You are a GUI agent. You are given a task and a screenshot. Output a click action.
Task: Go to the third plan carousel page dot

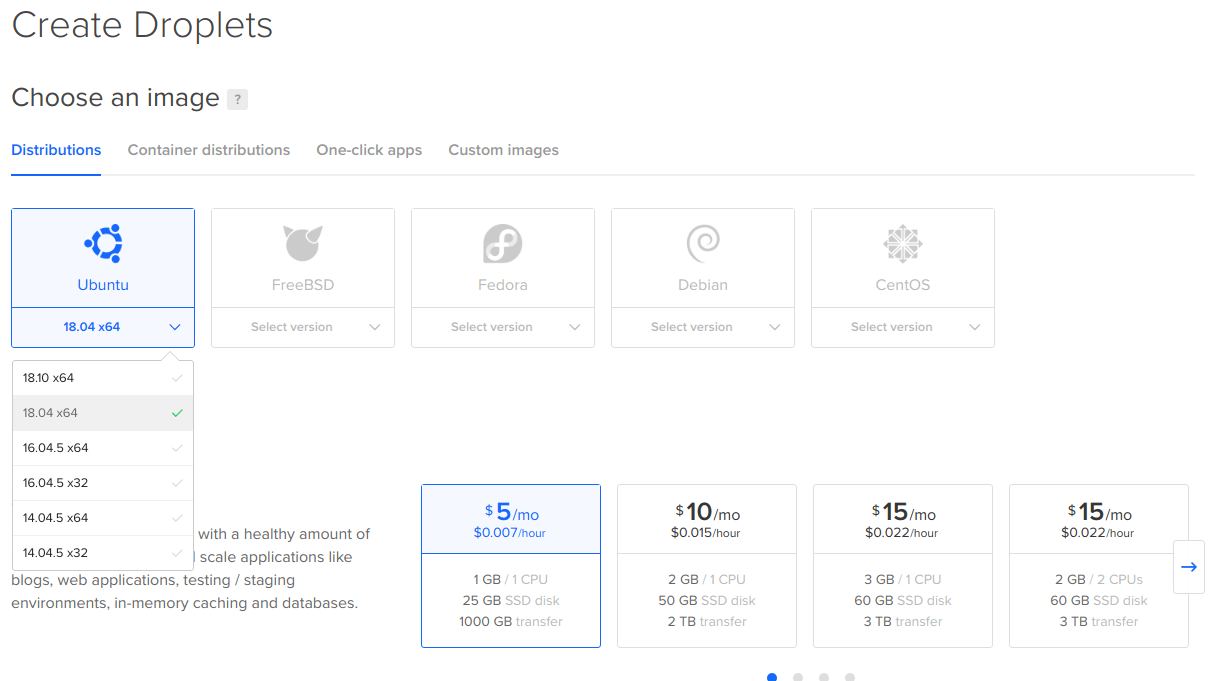coord(824,677)
